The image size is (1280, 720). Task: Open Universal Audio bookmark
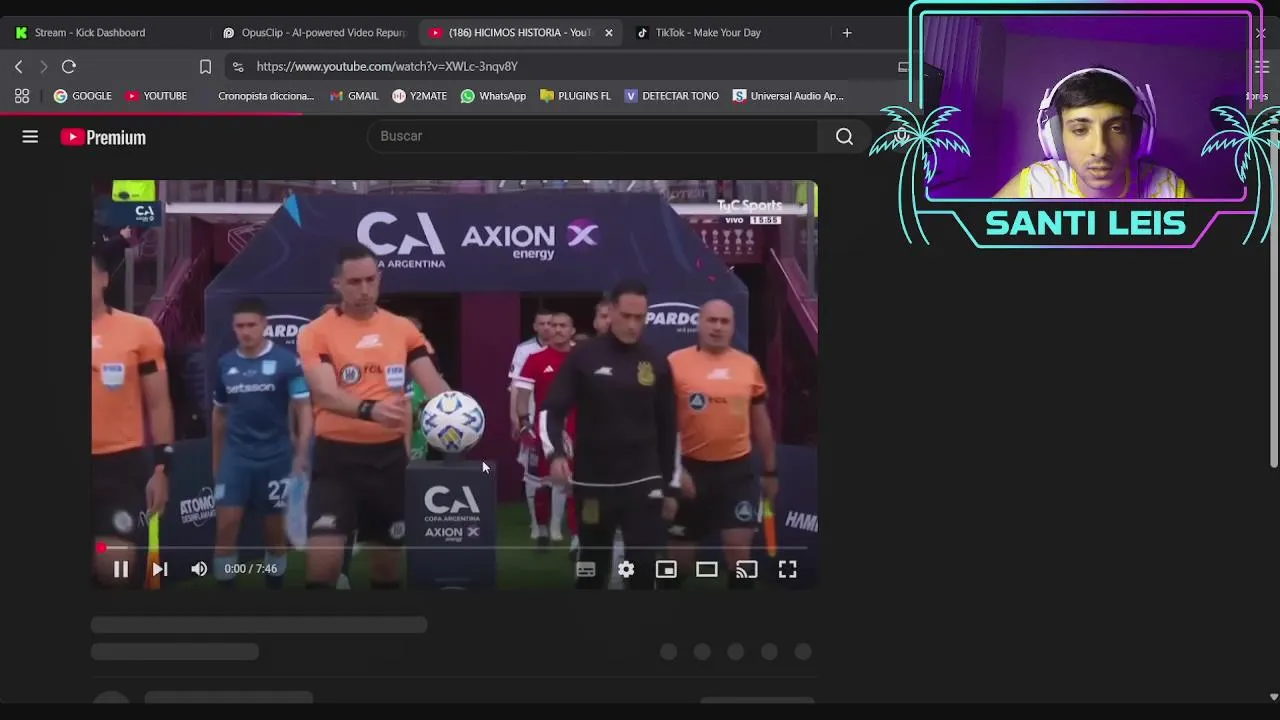(x=788, y=96)
